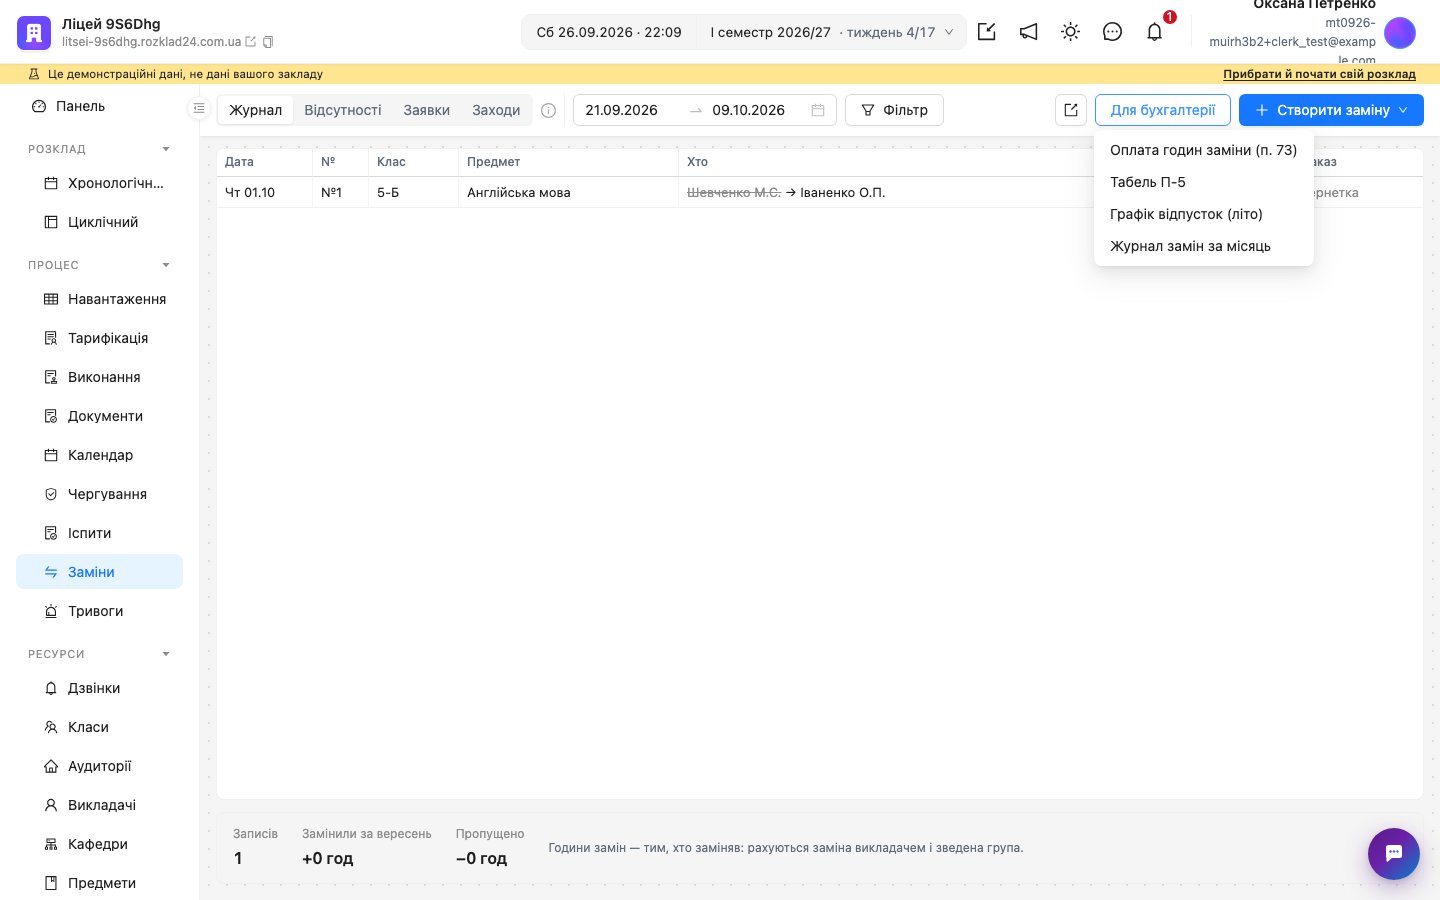Select Журнал замін за місяць
The image size is (1440, 900).
pyautogui.click(x=1204, y=246)
